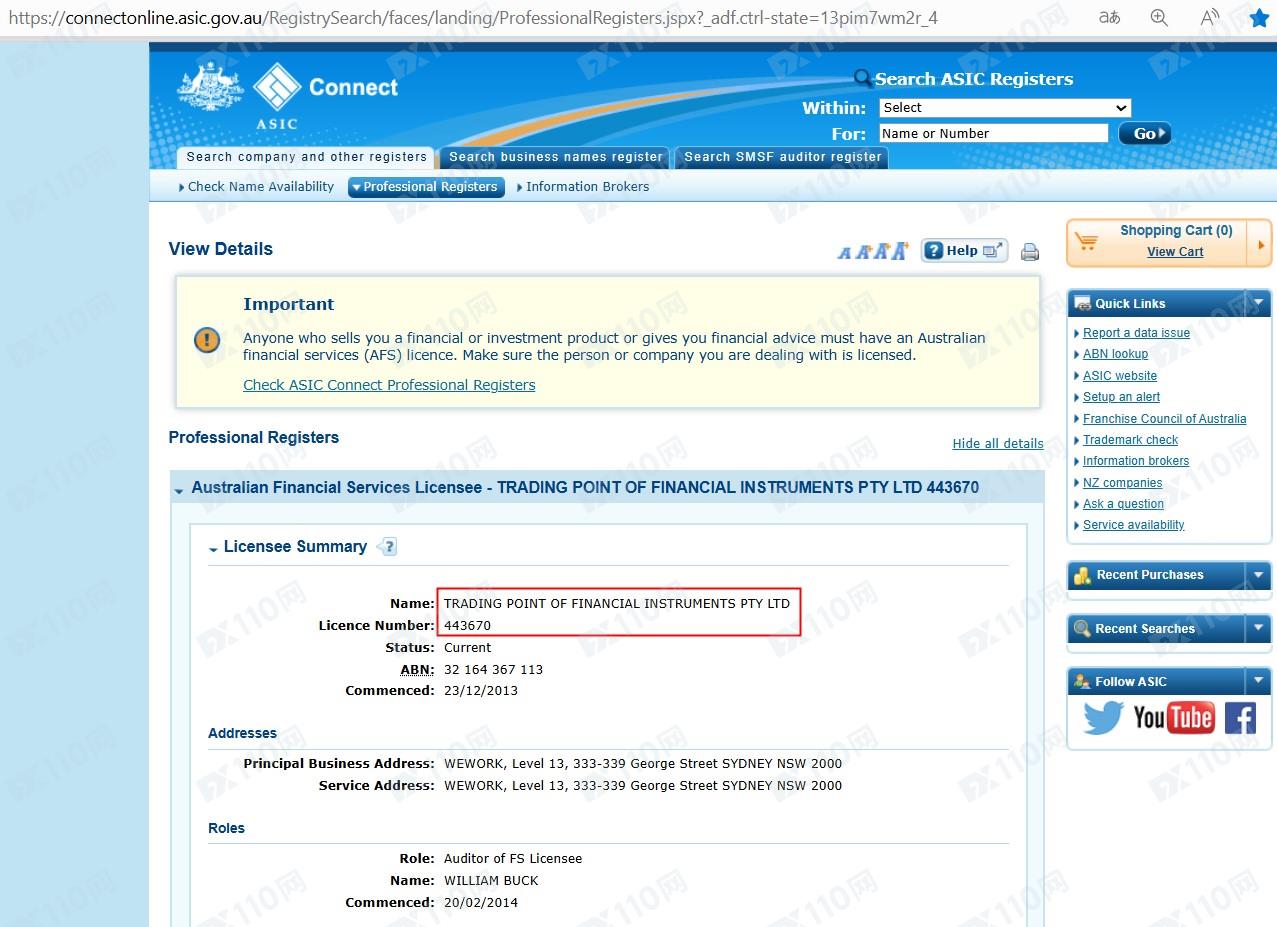Click the ABN value 32 164 367 113
1277x927 pixels.
(493, 670)
